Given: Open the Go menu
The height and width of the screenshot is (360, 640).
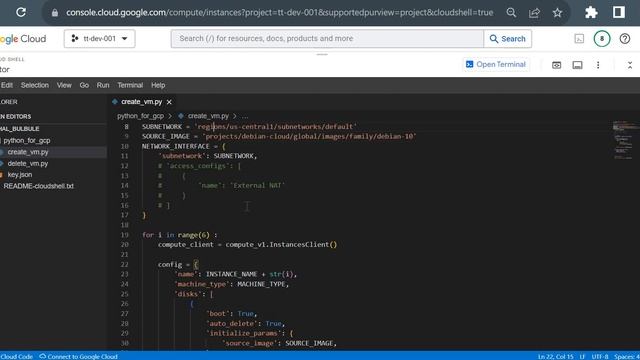Looking at the screenshot, I should tap(84, 85).
